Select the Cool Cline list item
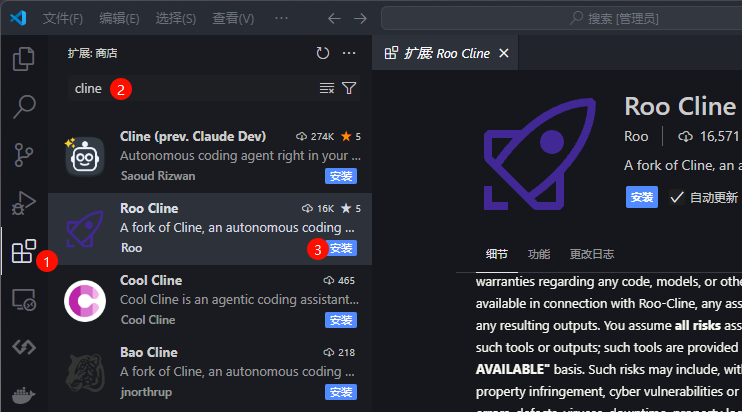742x412 pixels. point(210,300)
